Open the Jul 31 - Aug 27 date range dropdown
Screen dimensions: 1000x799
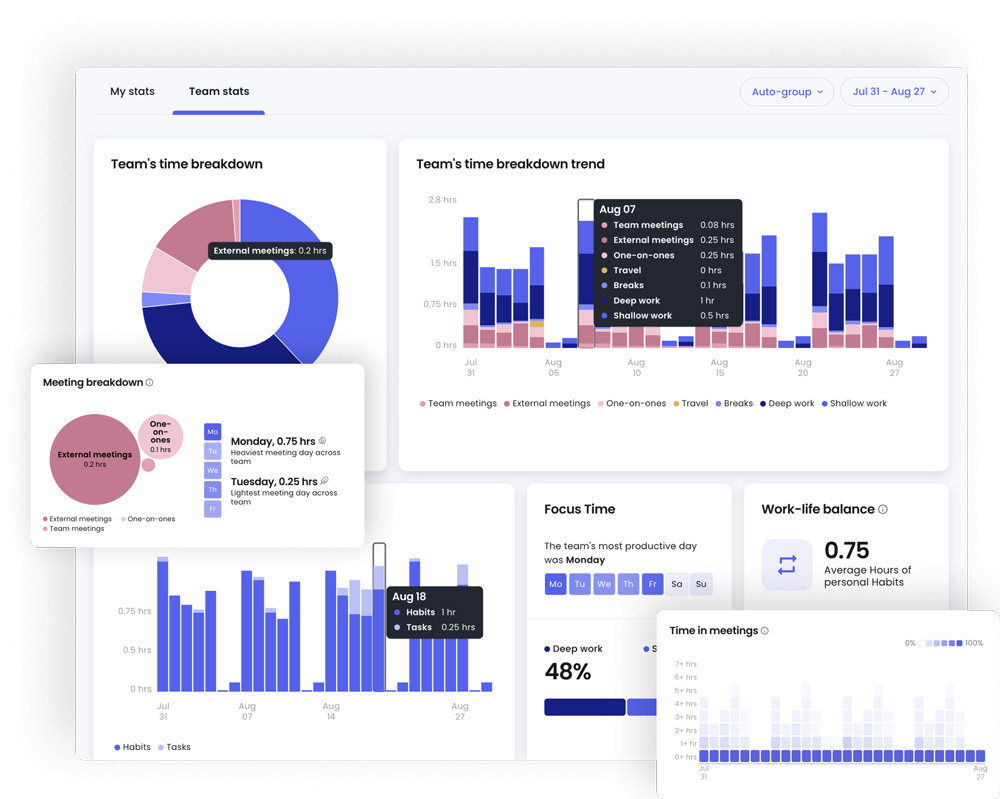click(894, 92)
